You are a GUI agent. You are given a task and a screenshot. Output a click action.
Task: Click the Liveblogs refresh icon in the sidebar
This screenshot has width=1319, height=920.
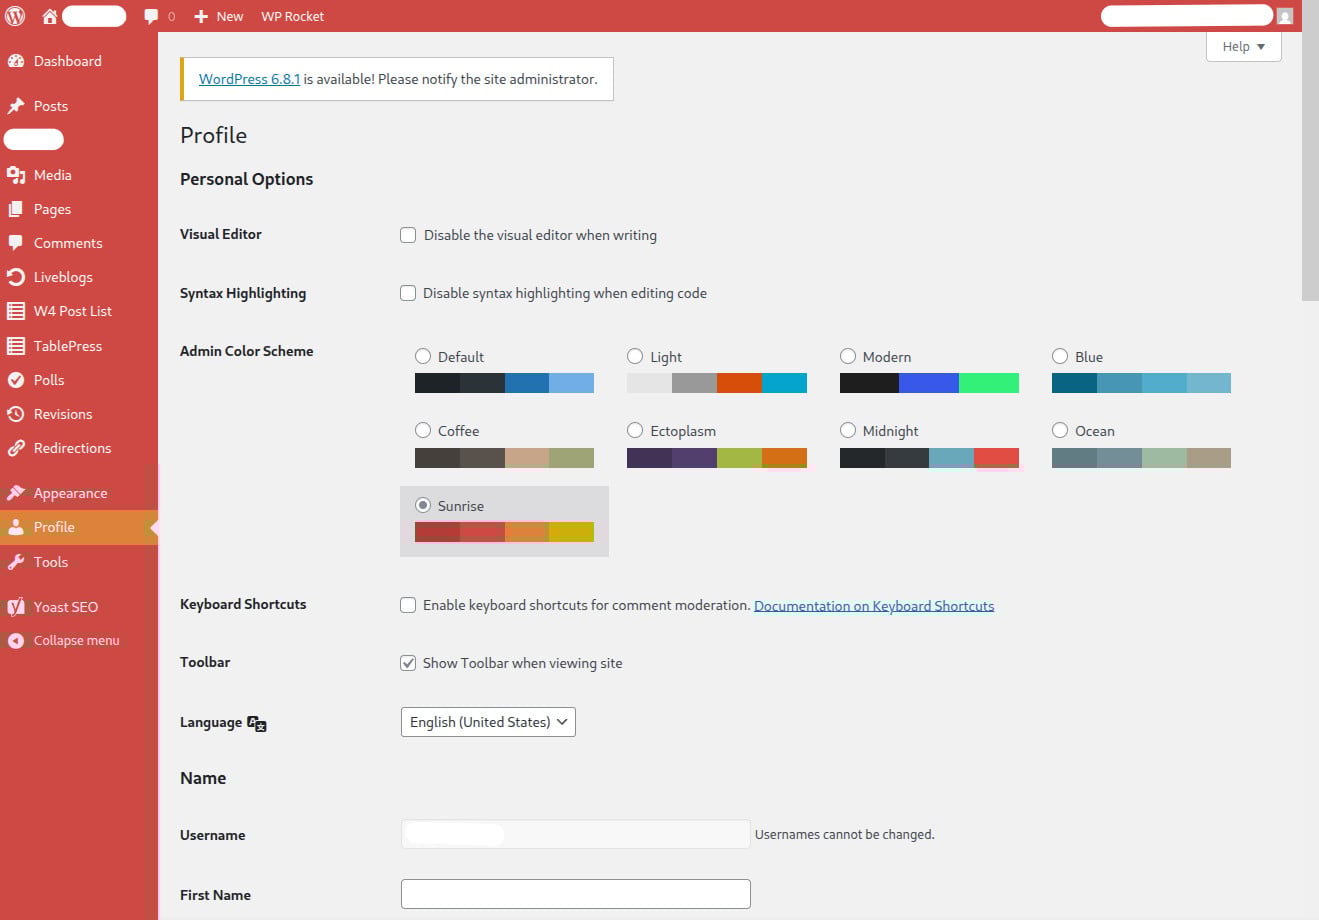(x=16, y=277)
